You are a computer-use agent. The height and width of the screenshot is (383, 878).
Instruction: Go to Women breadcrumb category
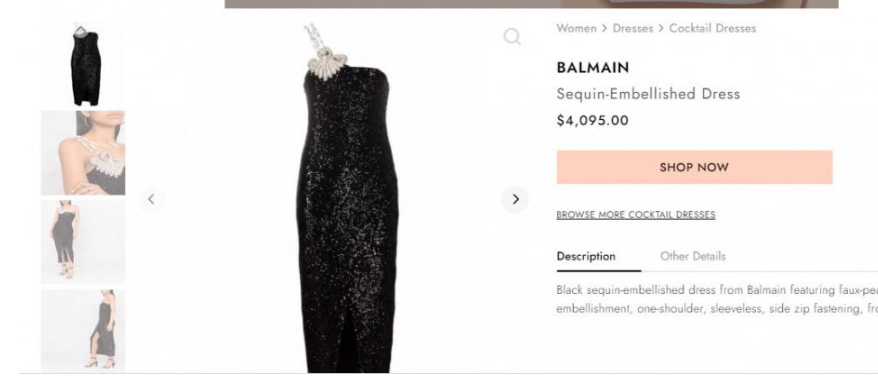(576, 29)
